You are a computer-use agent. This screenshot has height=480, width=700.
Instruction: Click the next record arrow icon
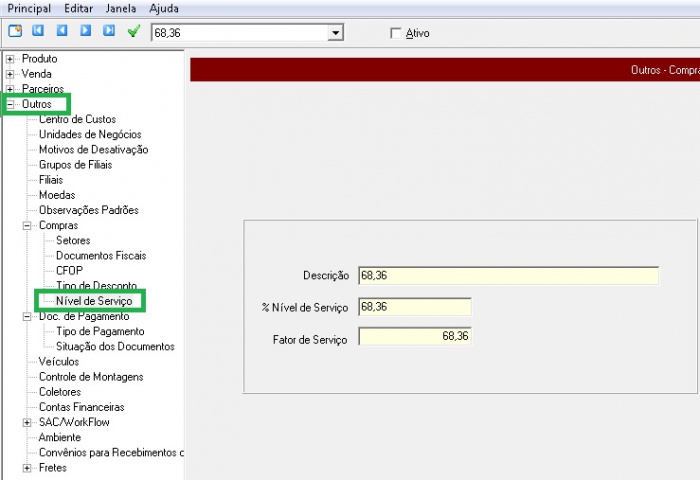point(85,31)
